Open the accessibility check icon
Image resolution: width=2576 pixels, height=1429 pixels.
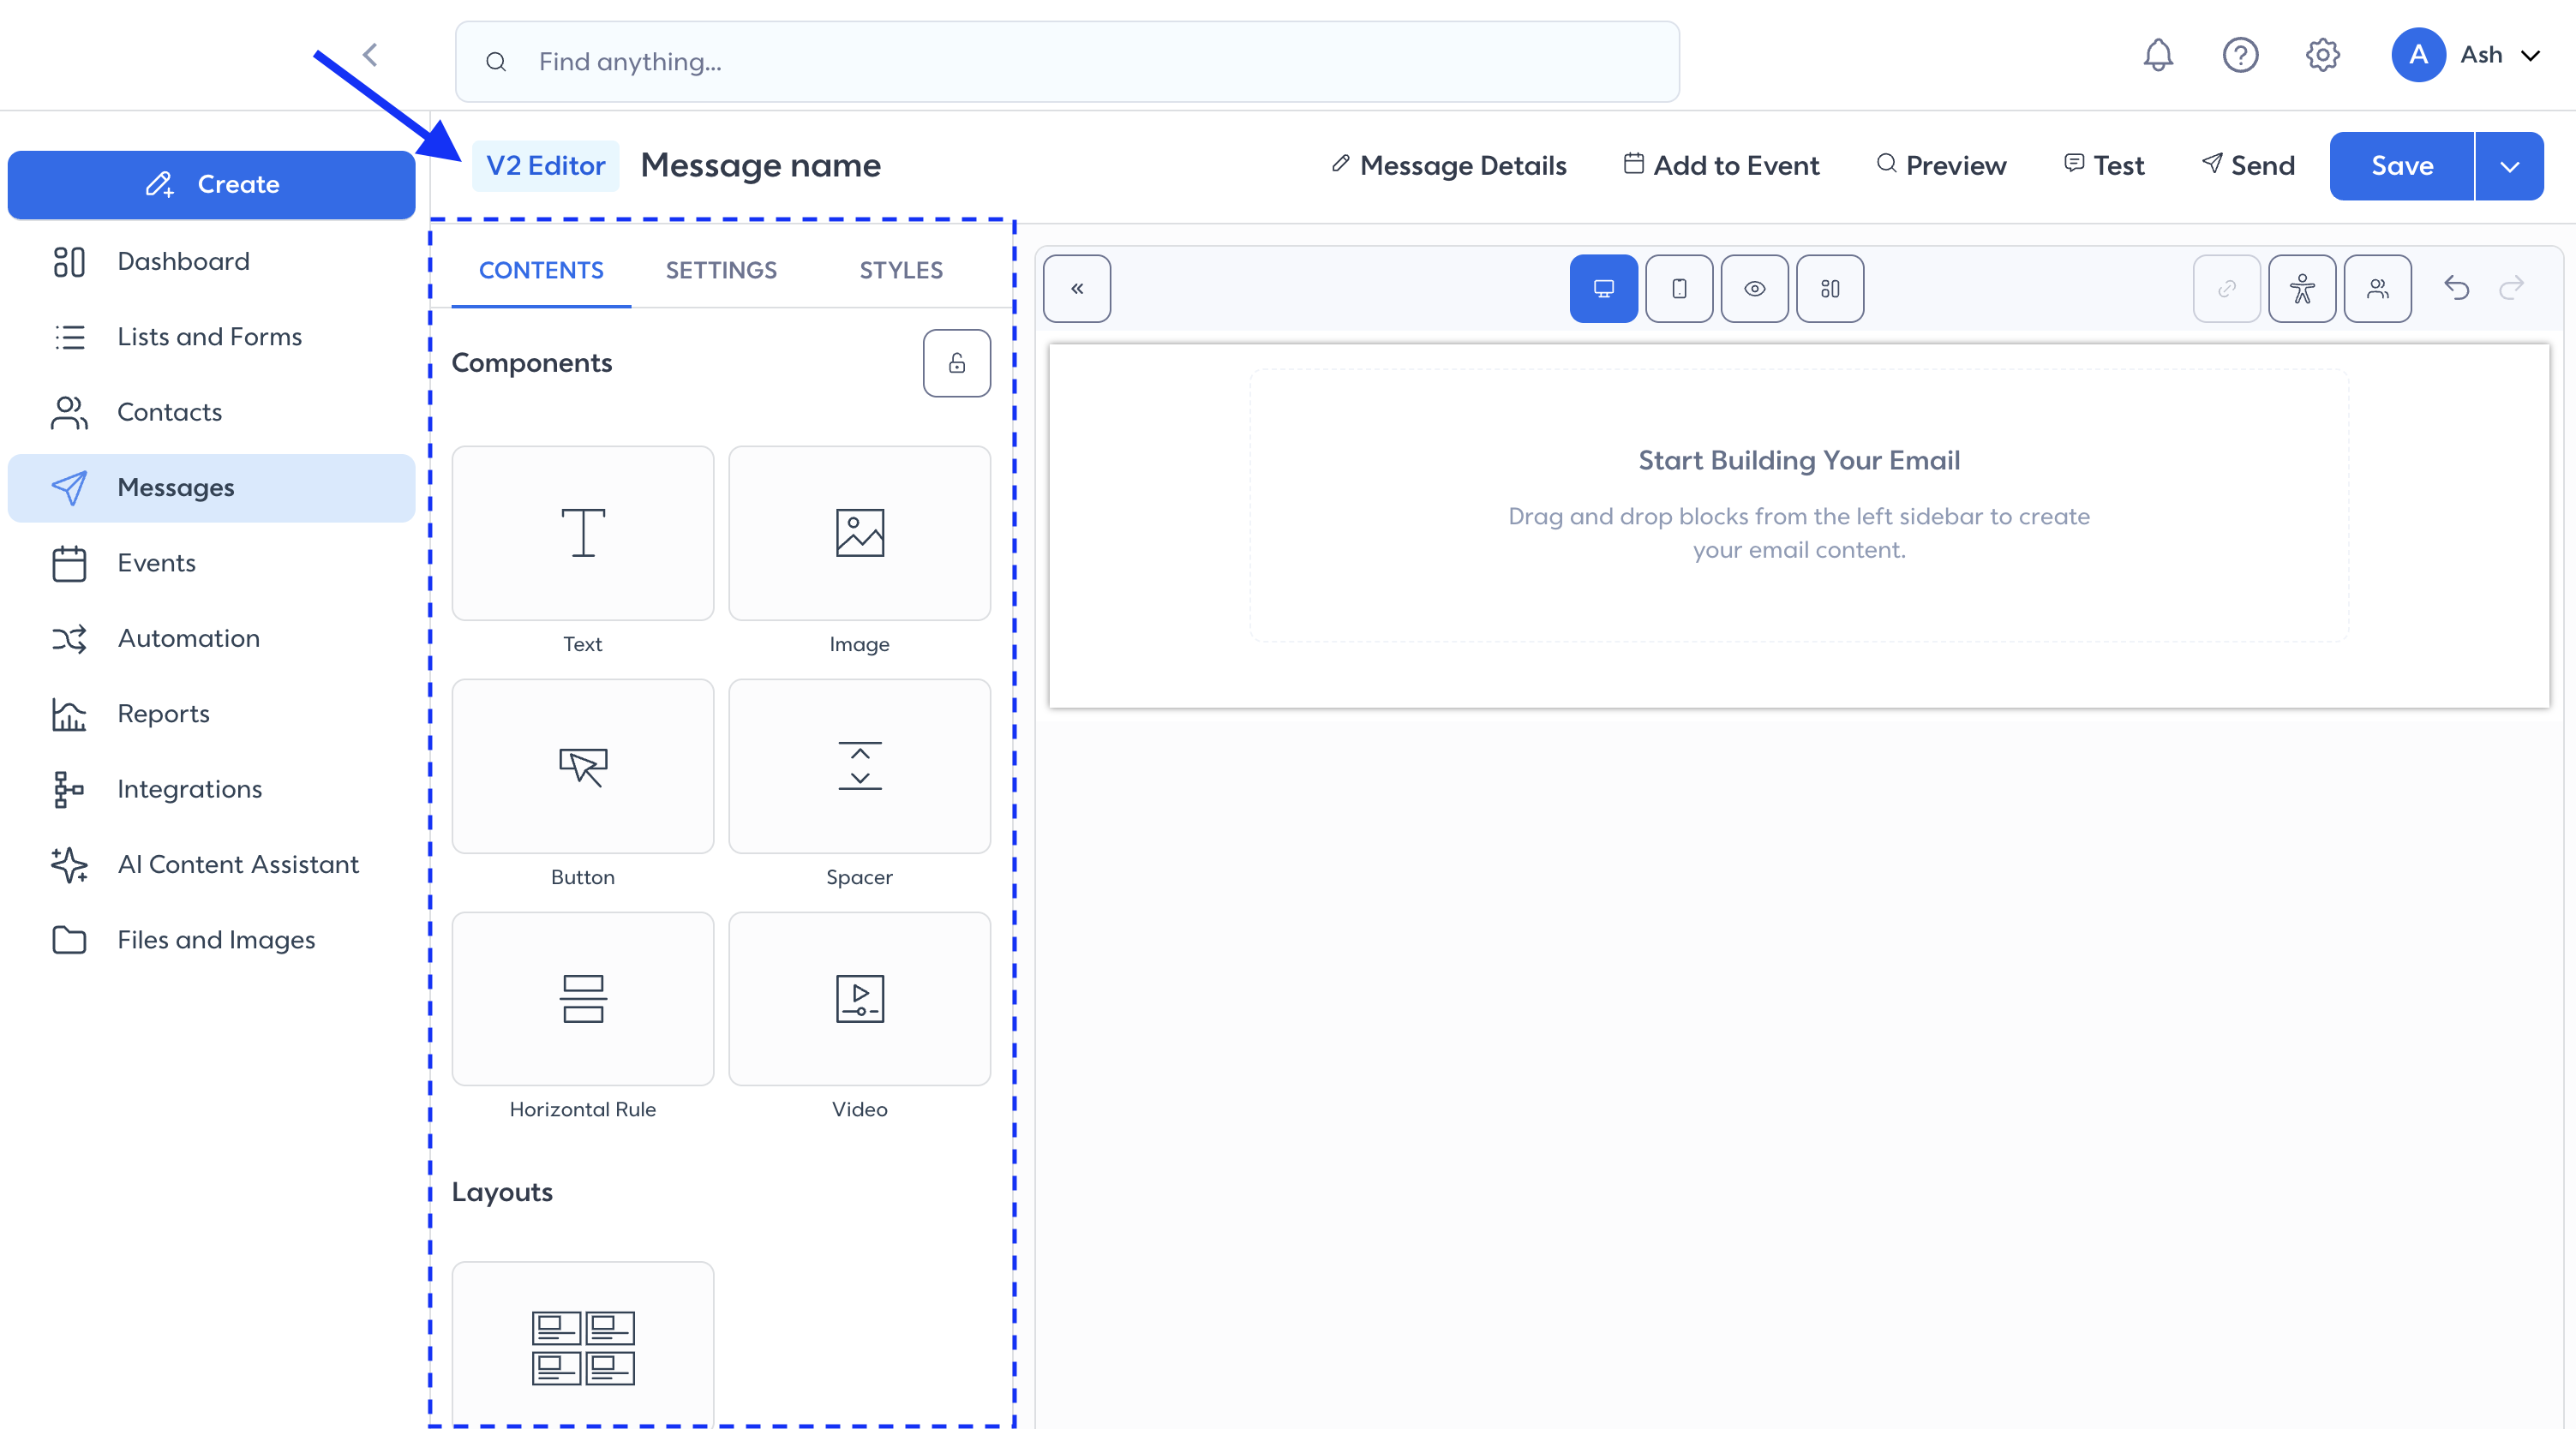point(2302,288)
